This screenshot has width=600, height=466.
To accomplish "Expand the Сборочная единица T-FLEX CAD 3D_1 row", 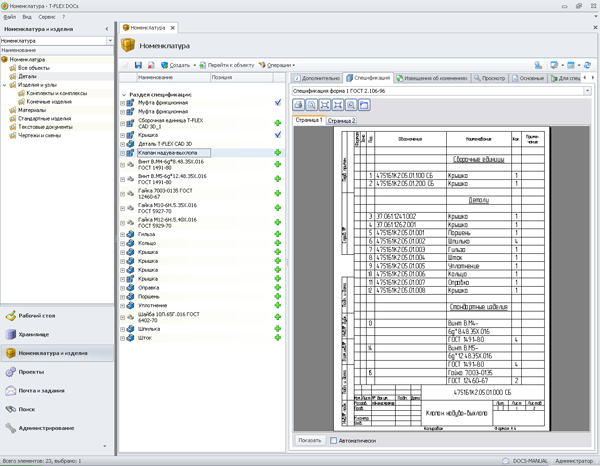I will [122, 124].
